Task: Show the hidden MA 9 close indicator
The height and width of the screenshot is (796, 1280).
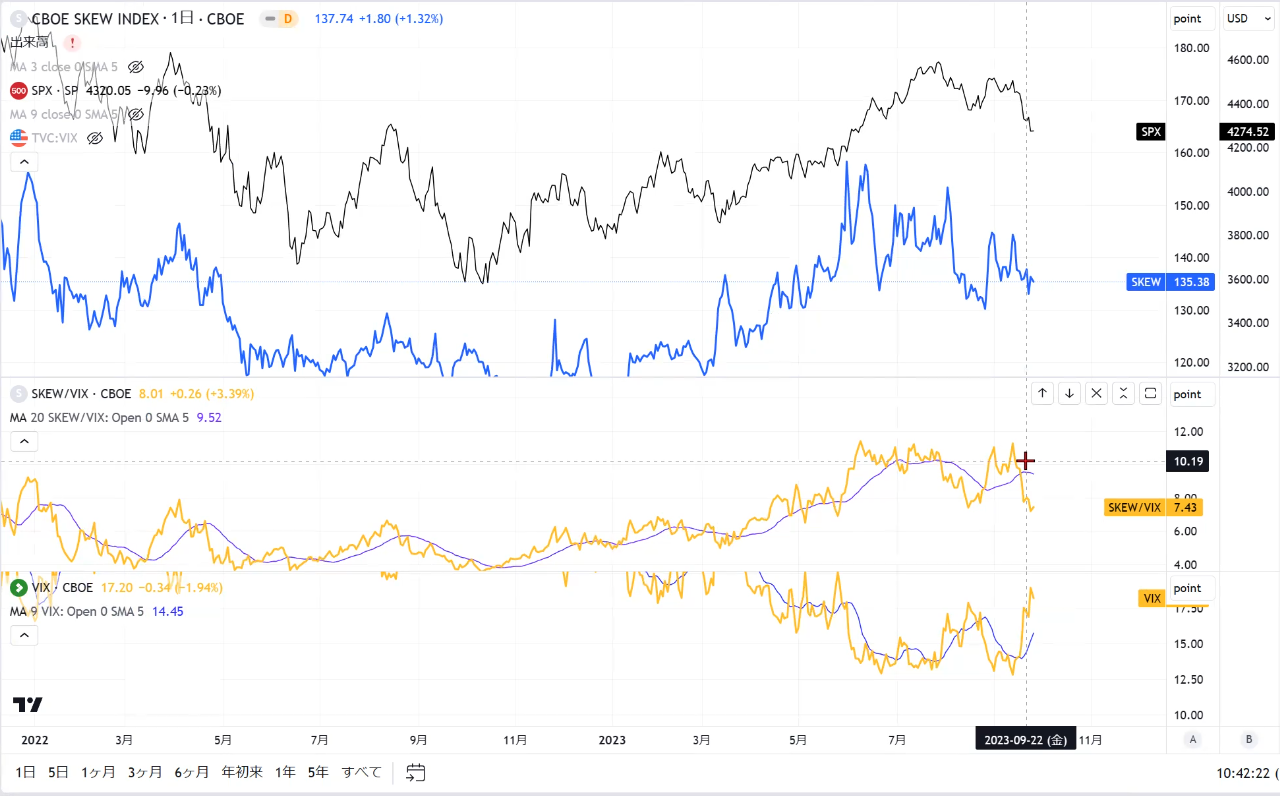Action: (136, 115)
